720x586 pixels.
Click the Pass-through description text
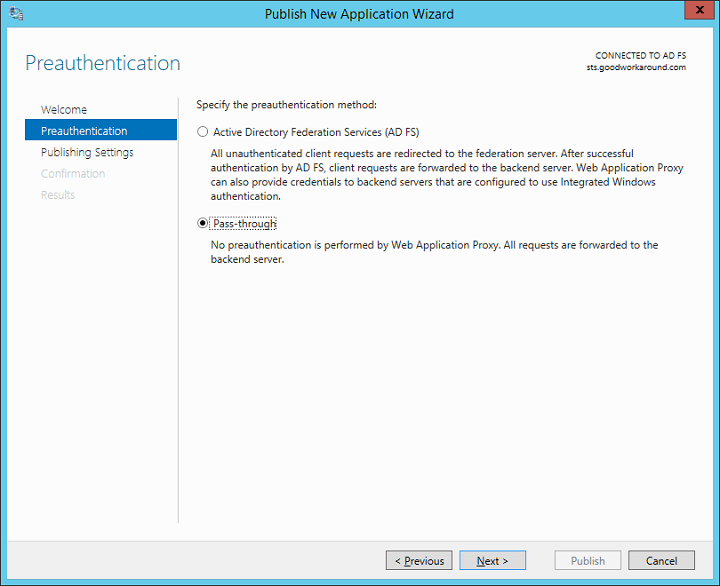click(x=434, y=252)
